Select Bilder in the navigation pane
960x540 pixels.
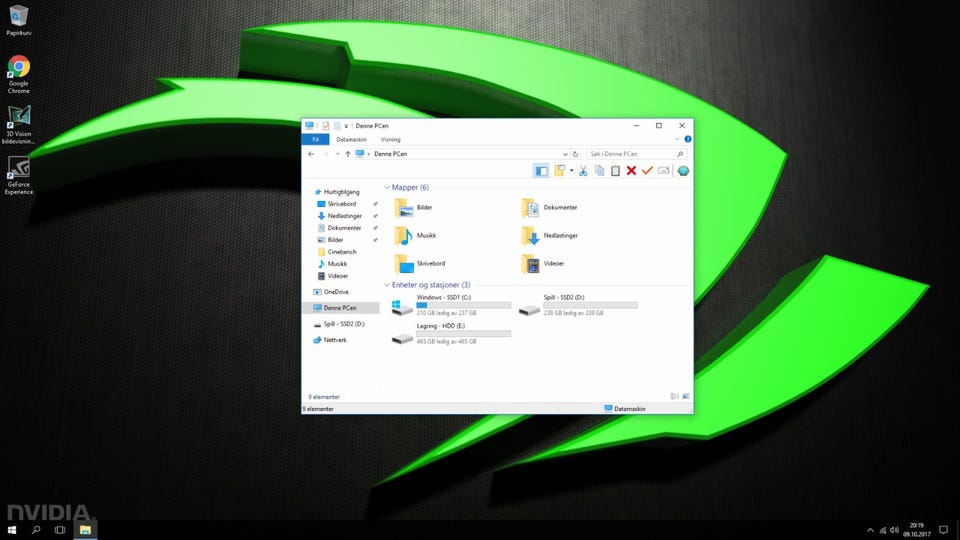[331, 240]
